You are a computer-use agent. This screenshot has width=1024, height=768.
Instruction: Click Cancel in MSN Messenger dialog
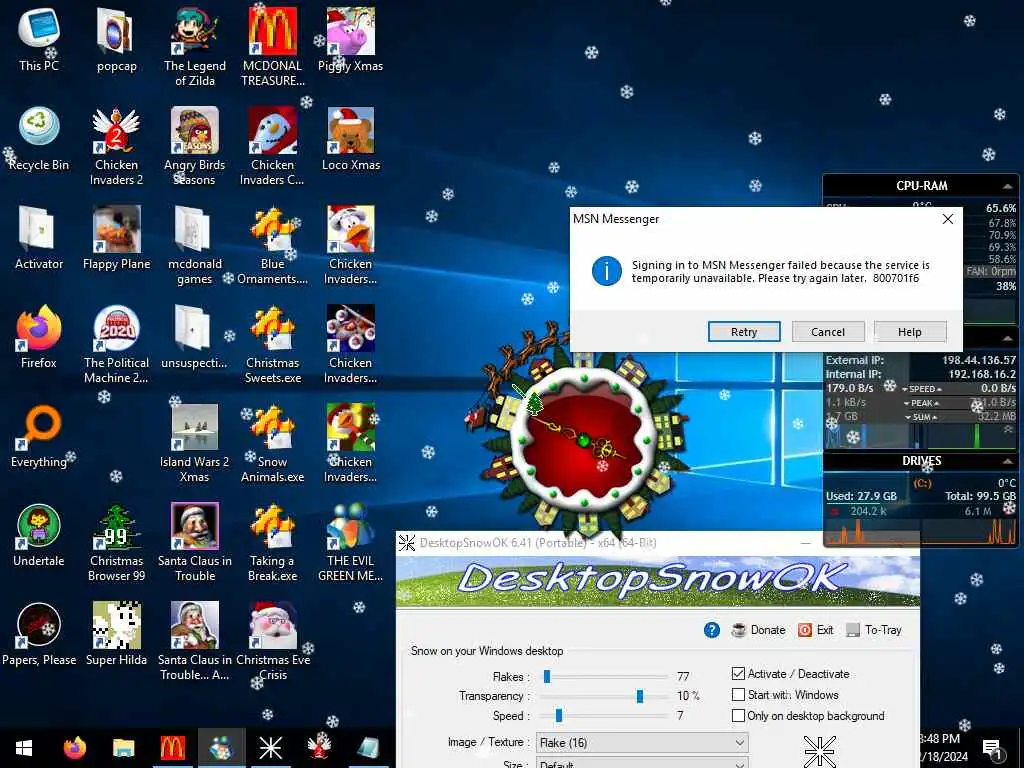pyautogui.click(x=827, y=332)
